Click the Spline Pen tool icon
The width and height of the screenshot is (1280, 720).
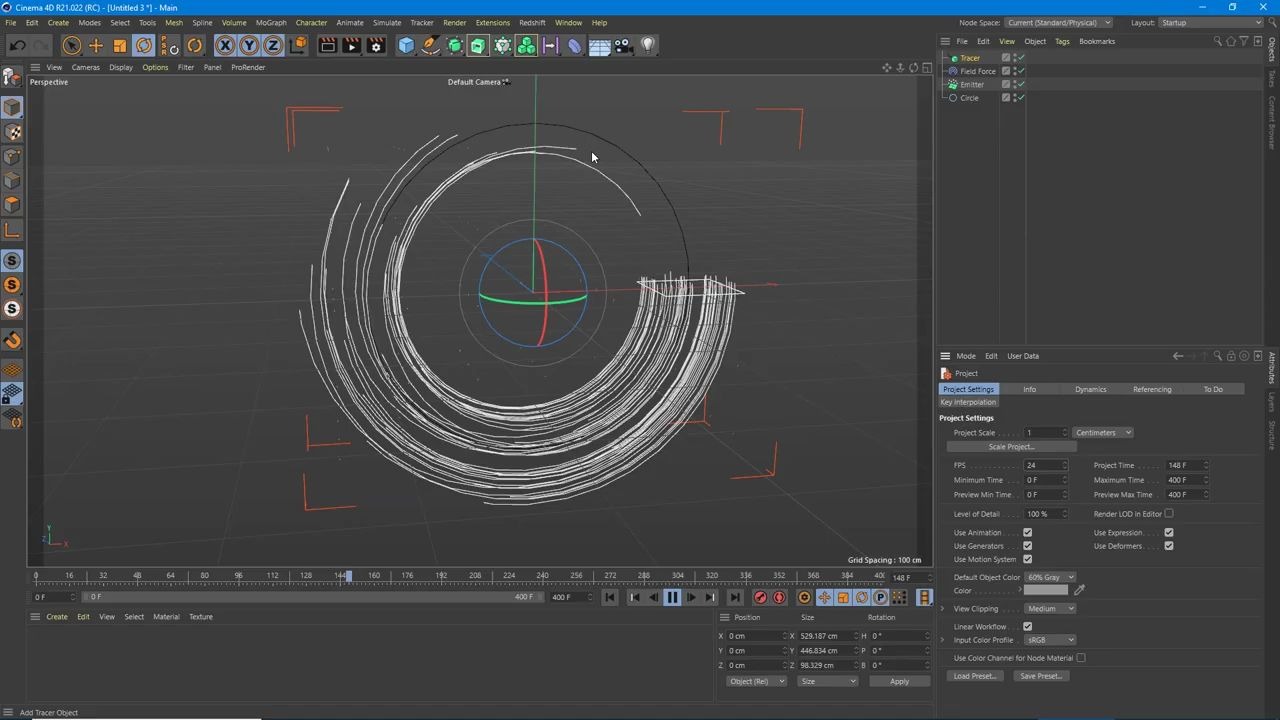pyautogui.click(x=430, y=46)
